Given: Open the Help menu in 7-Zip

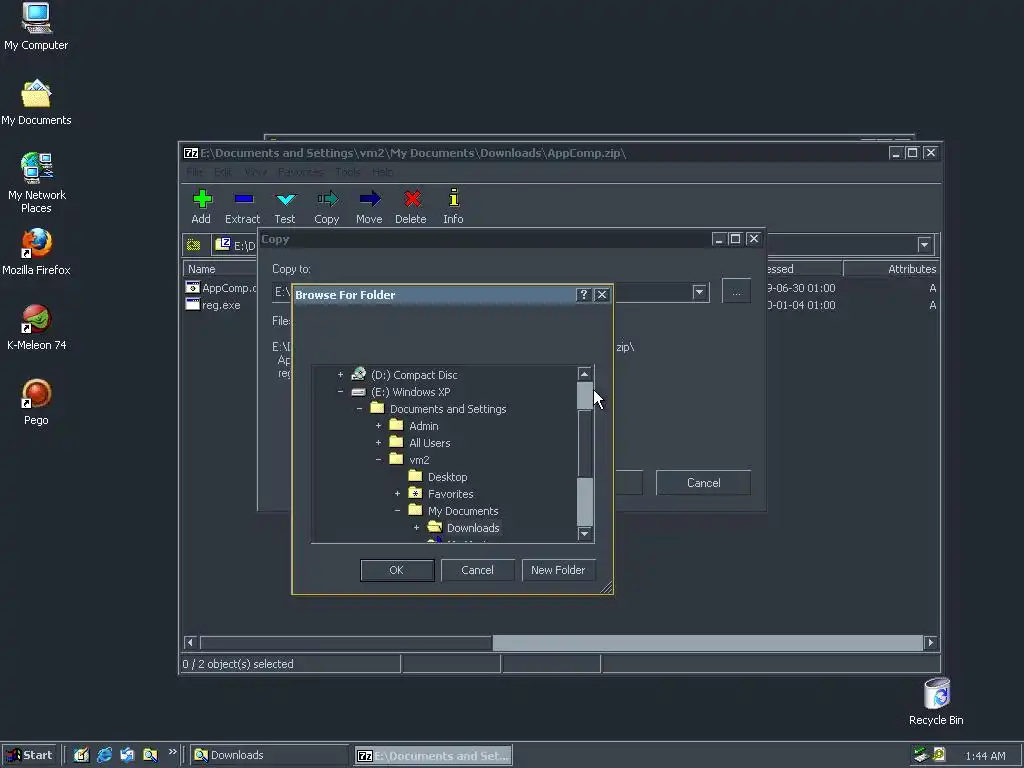Looking at the screenshot, I should pos(382,172).
